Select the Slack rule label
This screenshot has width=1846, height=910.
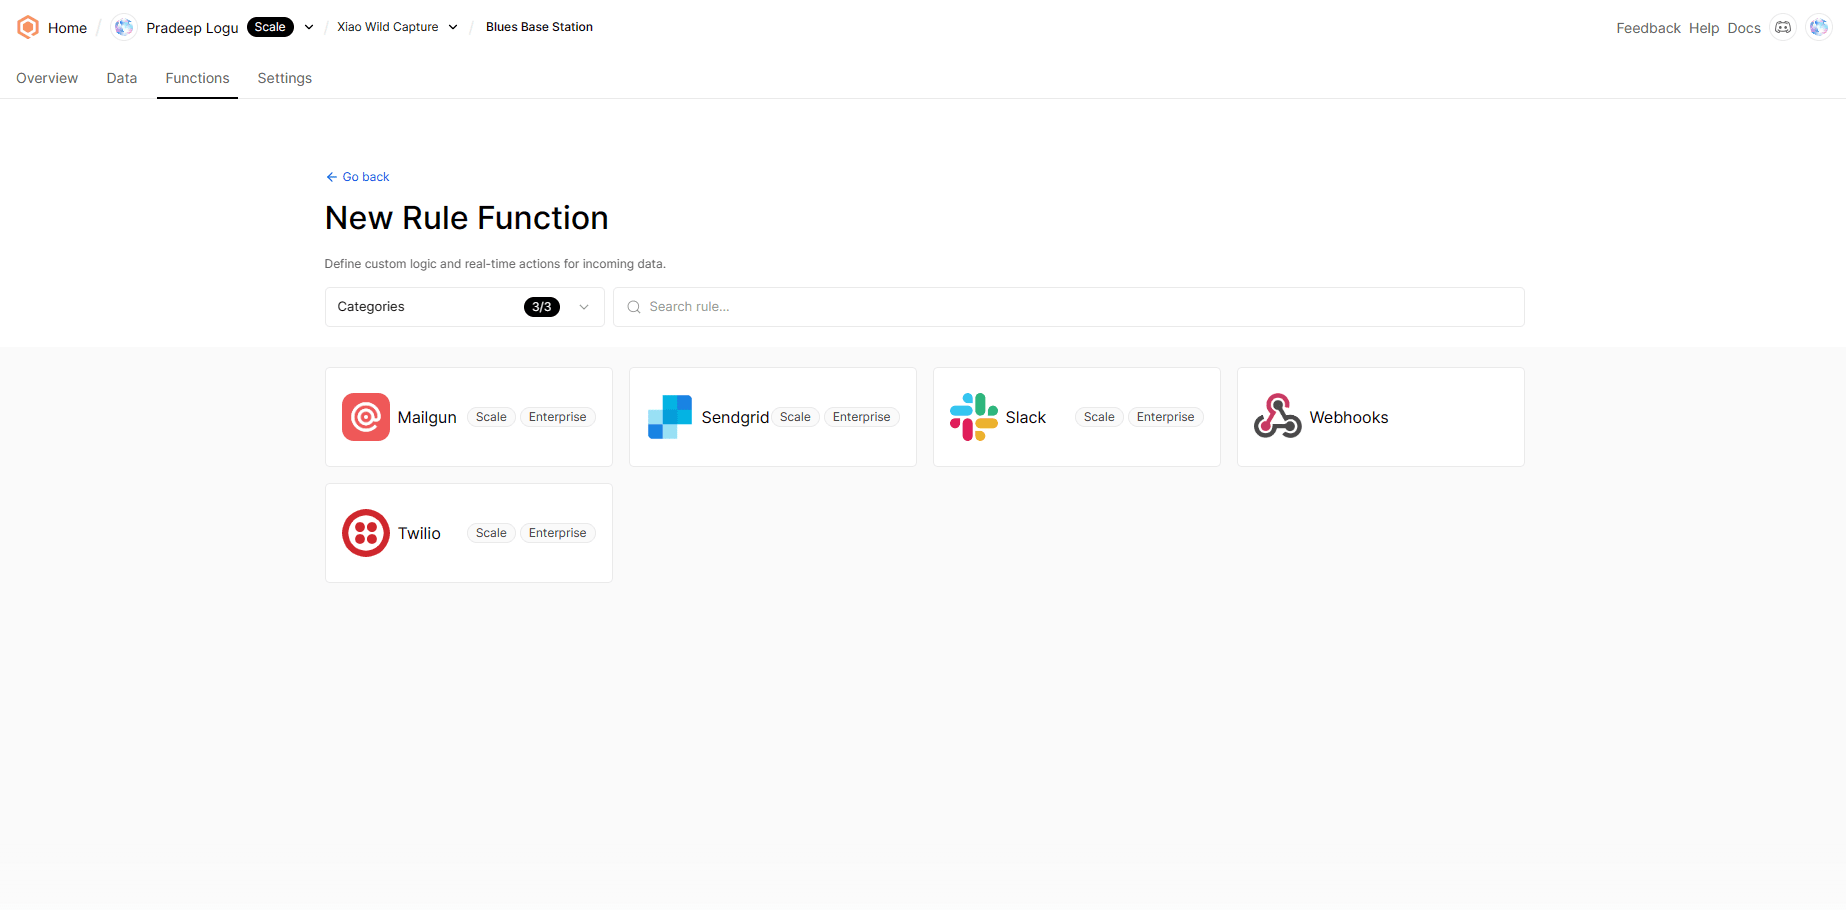[1026, 417]
